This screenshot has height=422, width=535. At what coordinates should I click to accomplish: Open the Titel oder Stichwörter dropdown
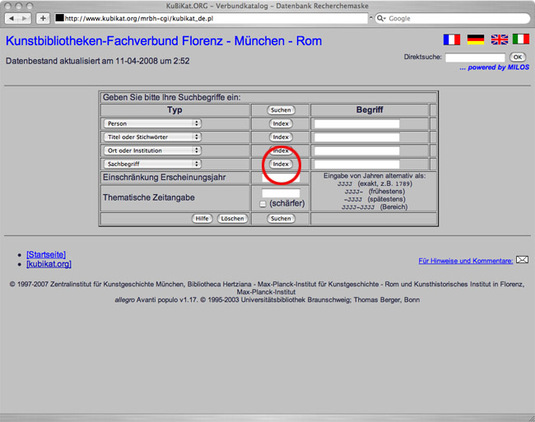153,137
